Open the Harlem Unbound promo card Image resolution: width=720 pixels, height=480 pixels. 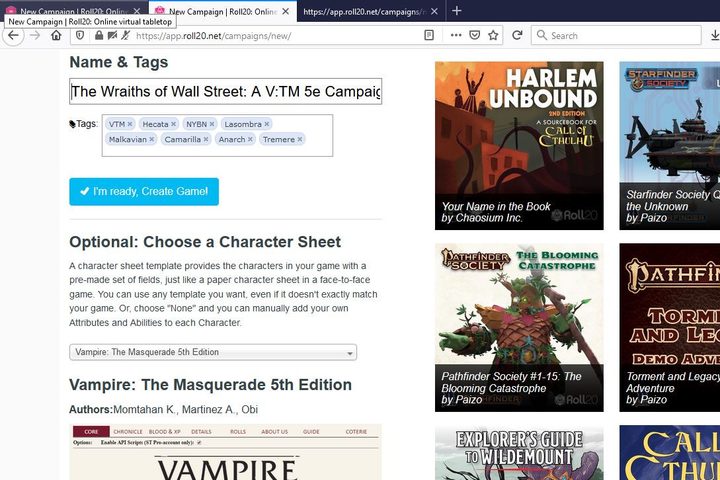[x=519, y=146]
